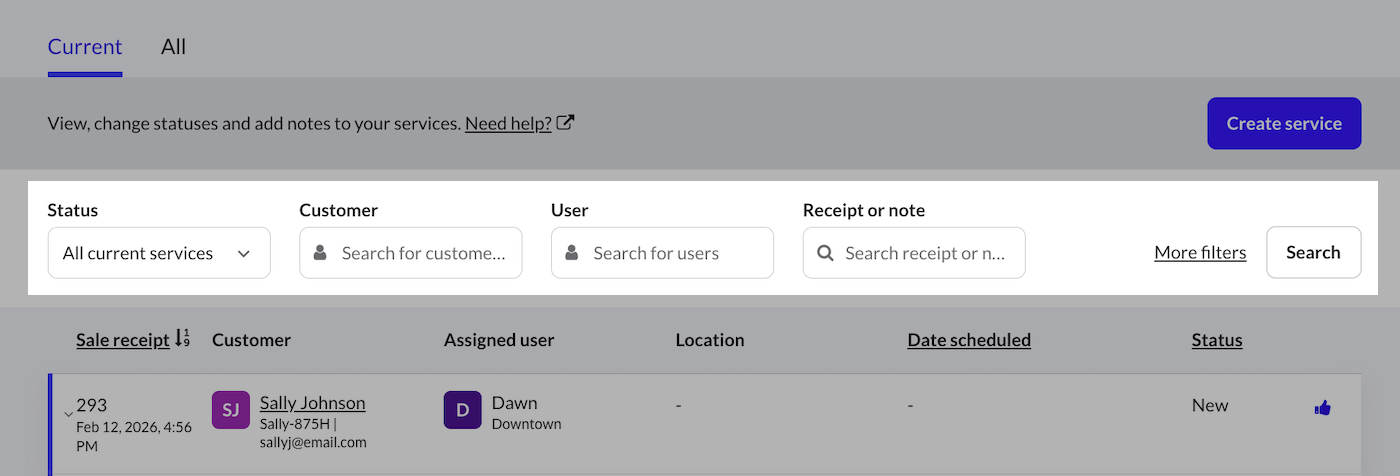Open Sally Johnson's customer profile link
Viewport: 1400px width, 476px height.
(x=312, y=403)
